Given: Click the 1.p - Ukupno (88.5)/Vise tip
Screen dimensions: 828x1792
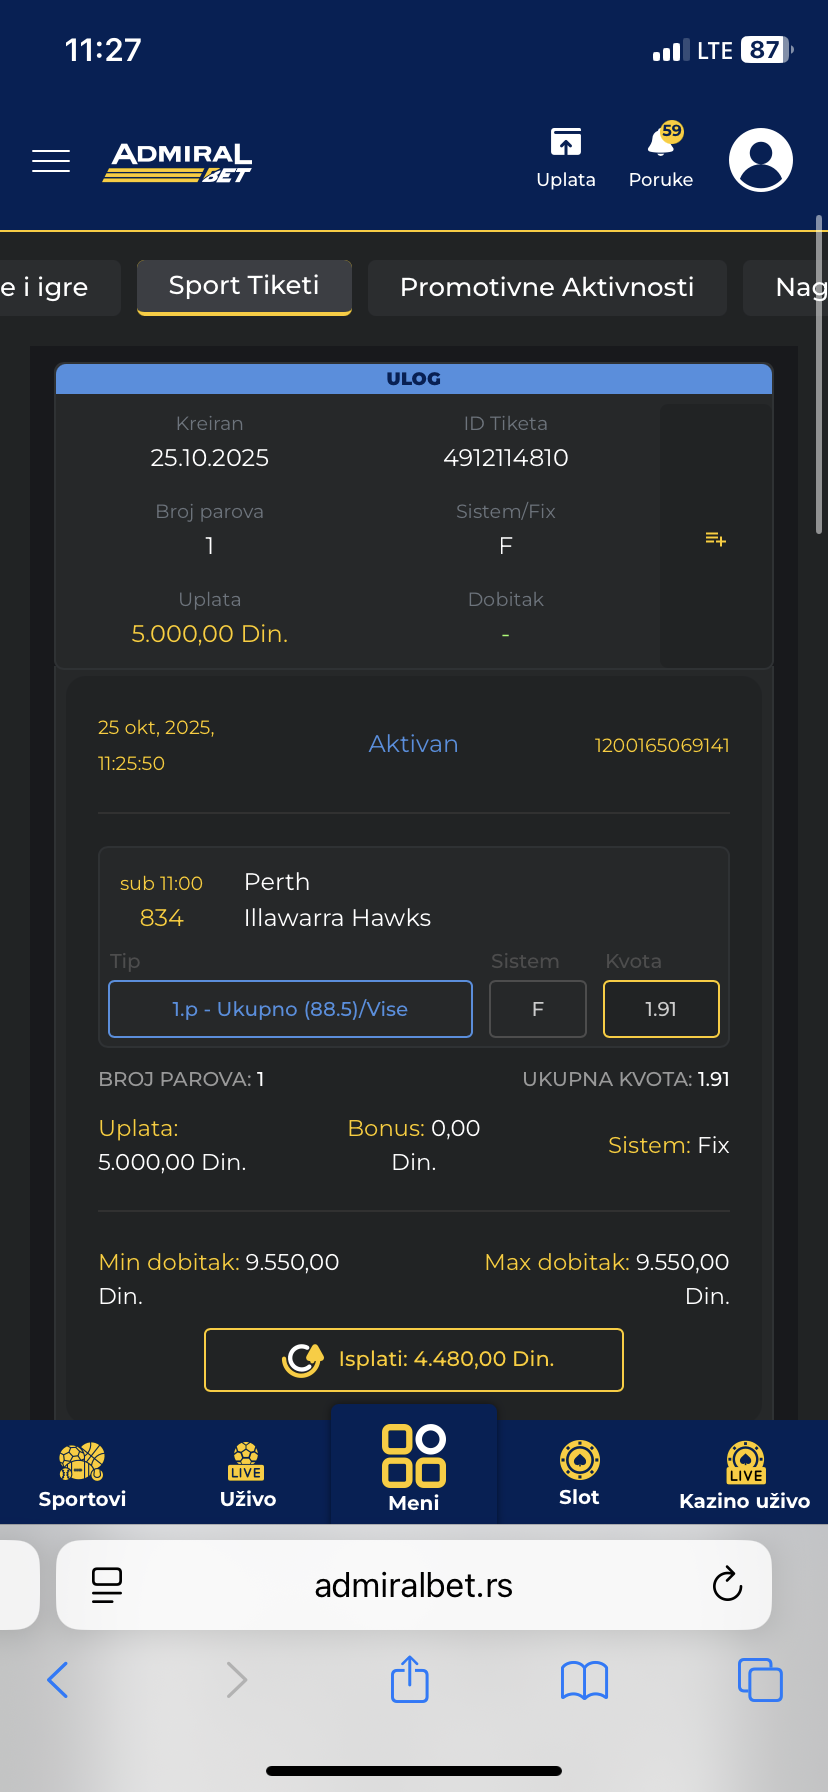Looking at the screenshot, I should click(x=290, y=1009).
